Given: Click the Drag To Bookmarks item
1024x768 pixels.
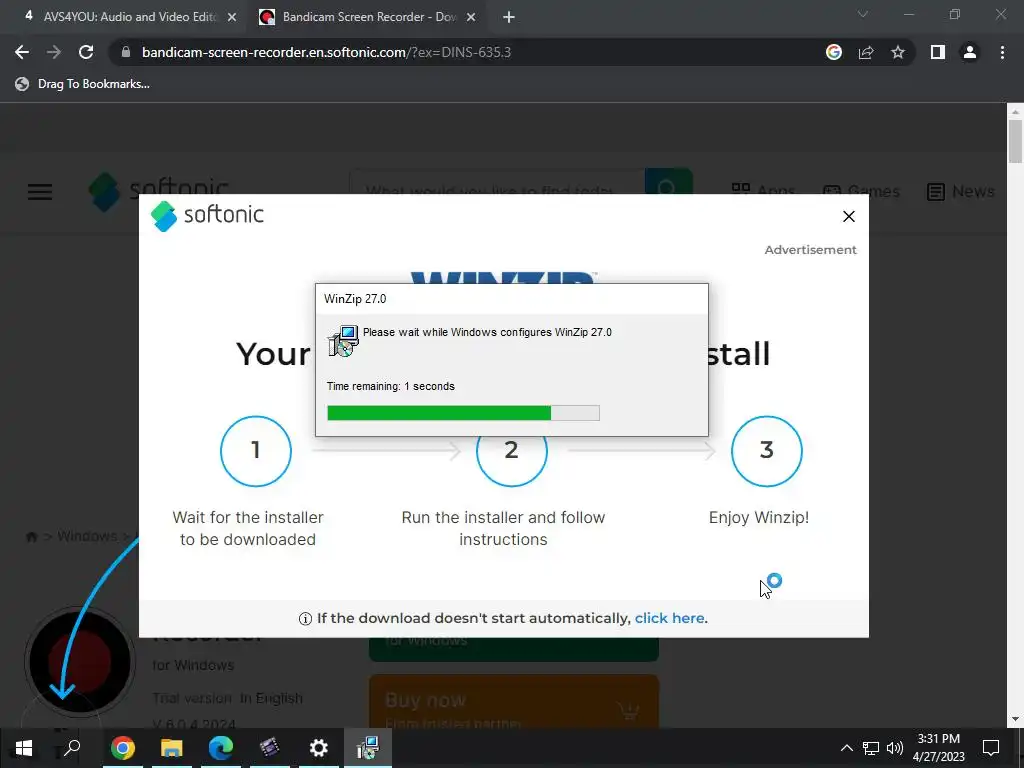Looking at the screenshot, I should coord(82,84).
